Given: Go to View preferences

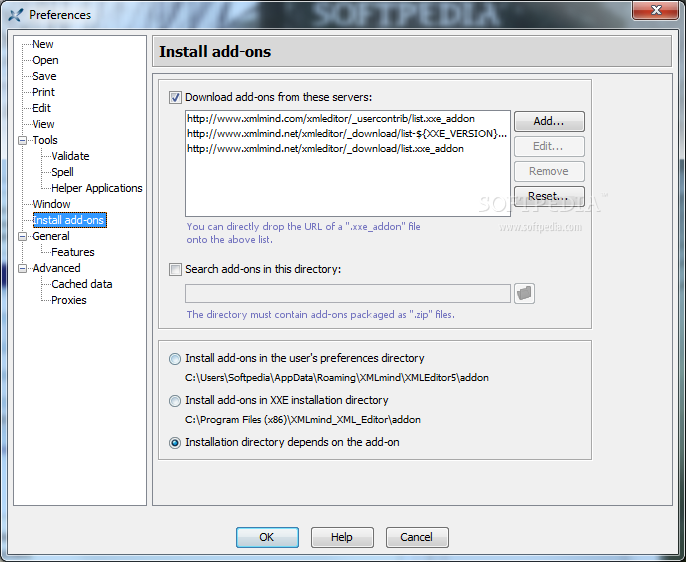Looking at the screenshot, I should pos(43,124).
